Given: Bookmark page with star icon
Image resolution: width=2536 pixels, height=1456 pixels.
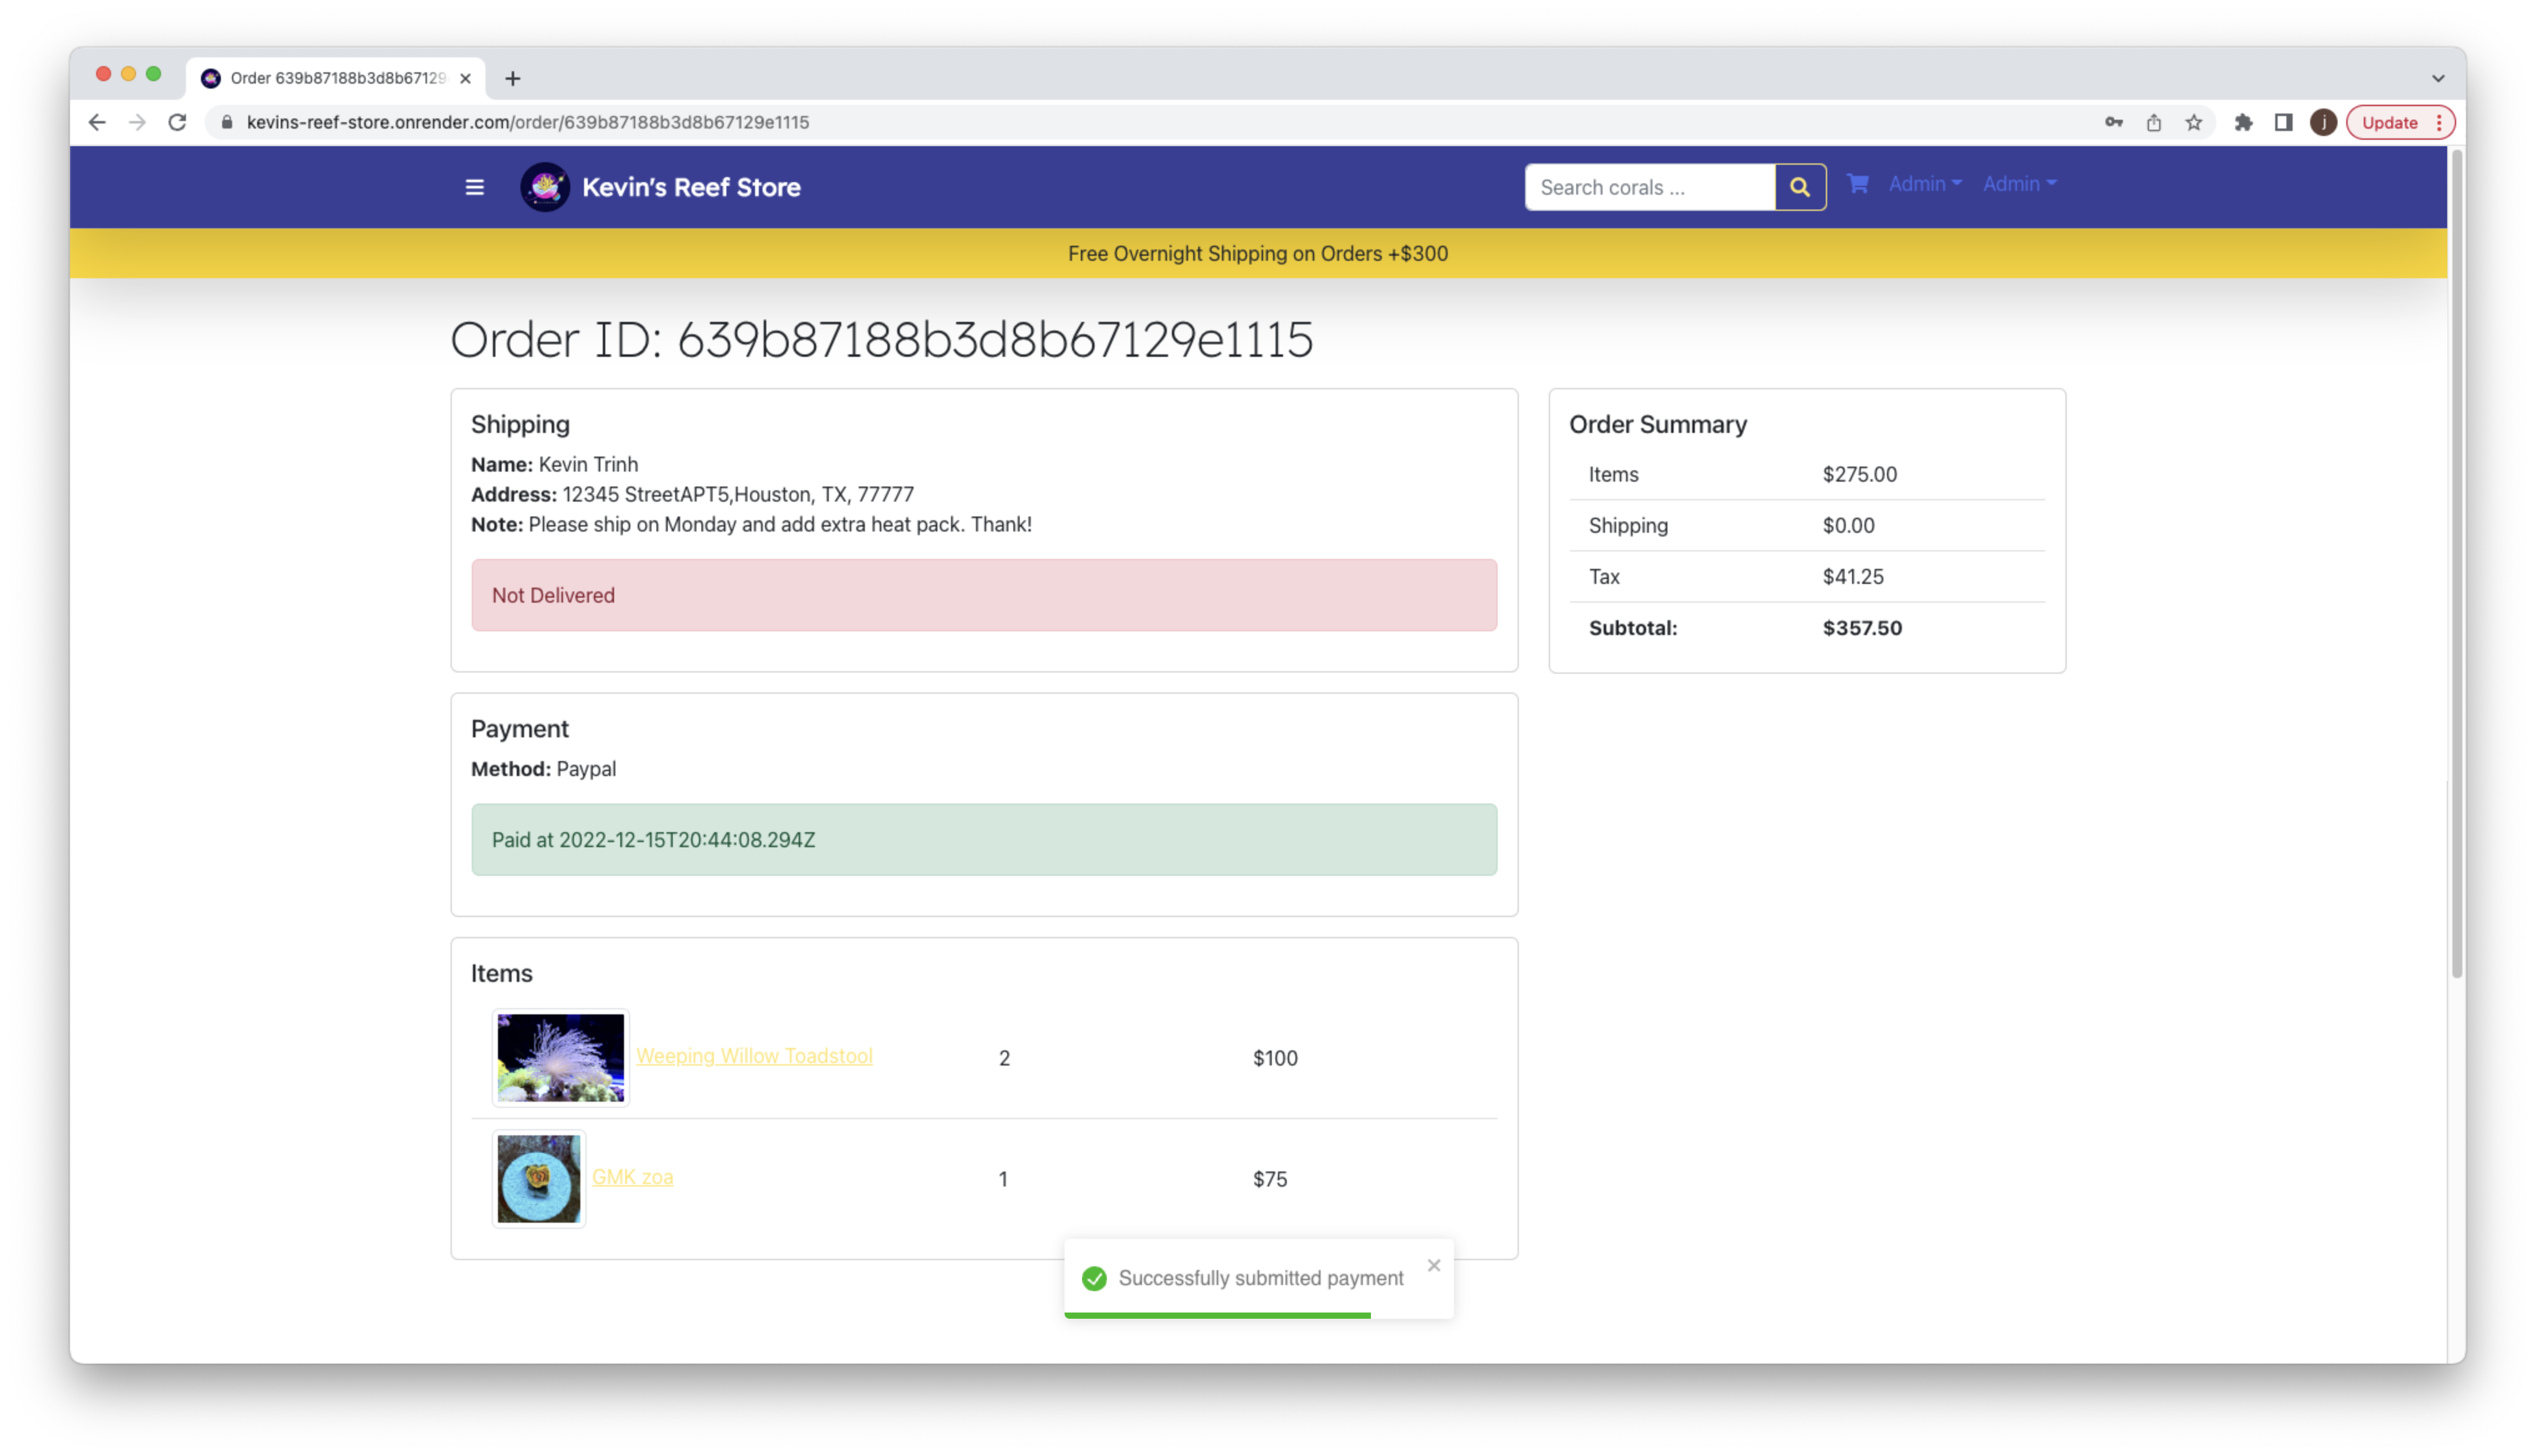Looking at the screenshot, I should [x=2193, y=122].
